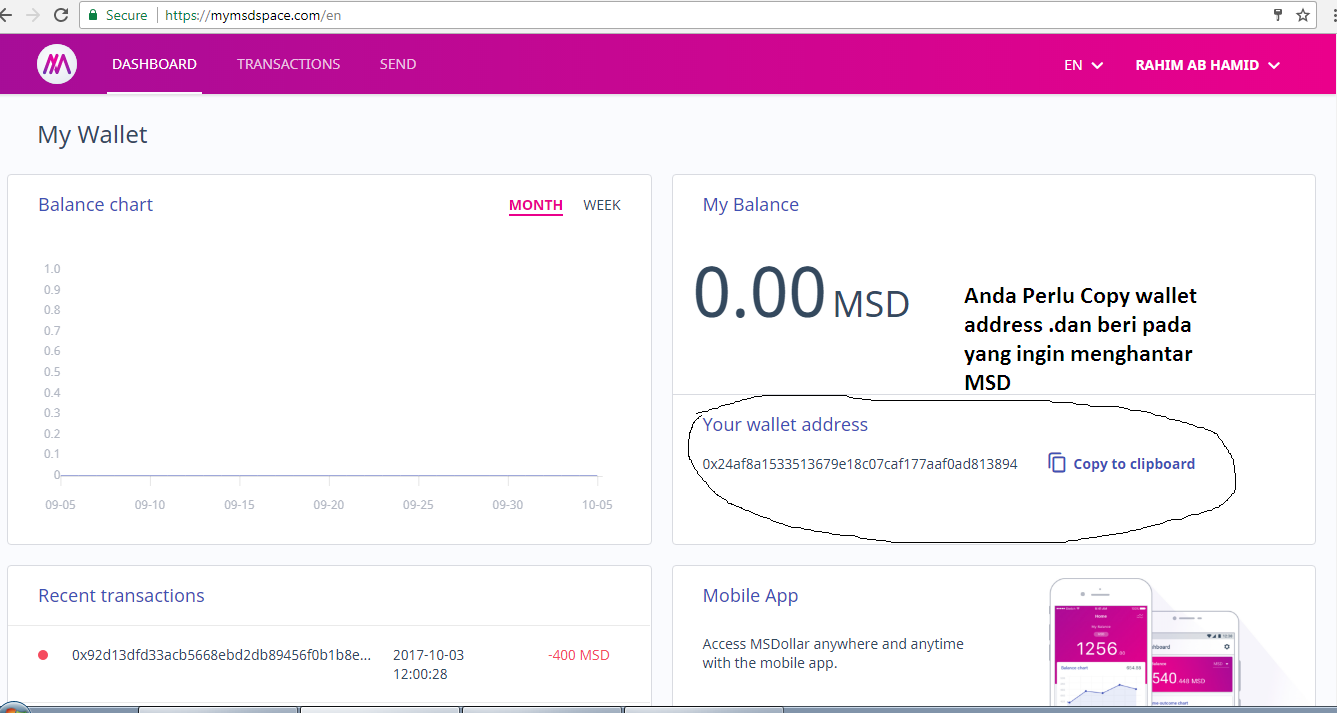Click the browser back arrow

coord(13,15)
